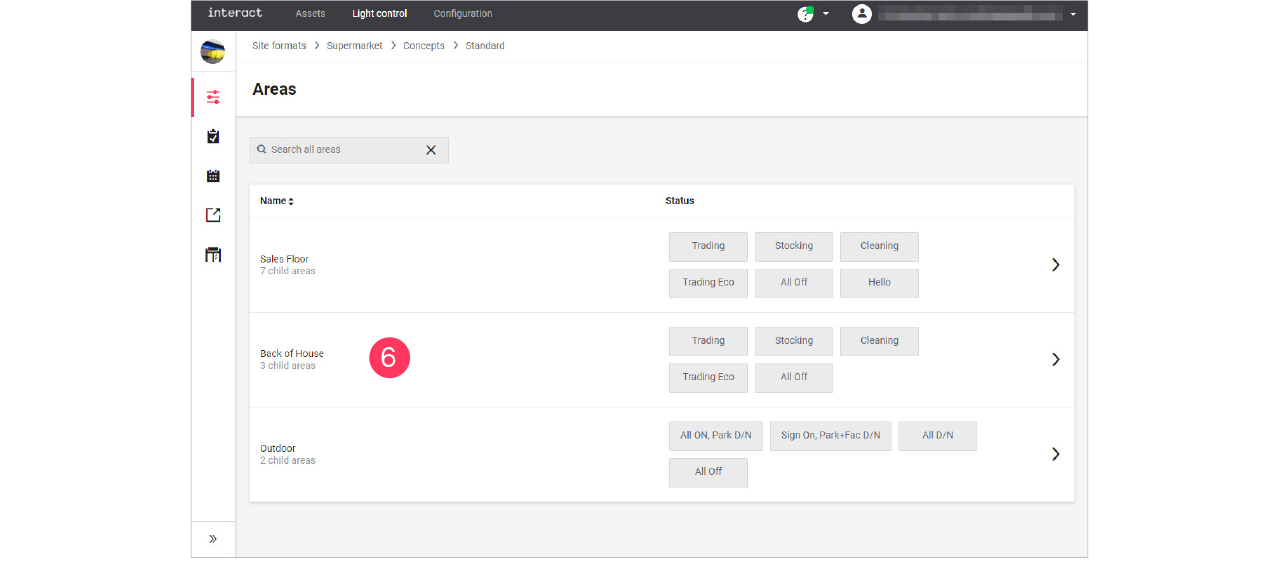Open the store layout icon in sidebar
1280x583 pixels.
click(213, 254)
